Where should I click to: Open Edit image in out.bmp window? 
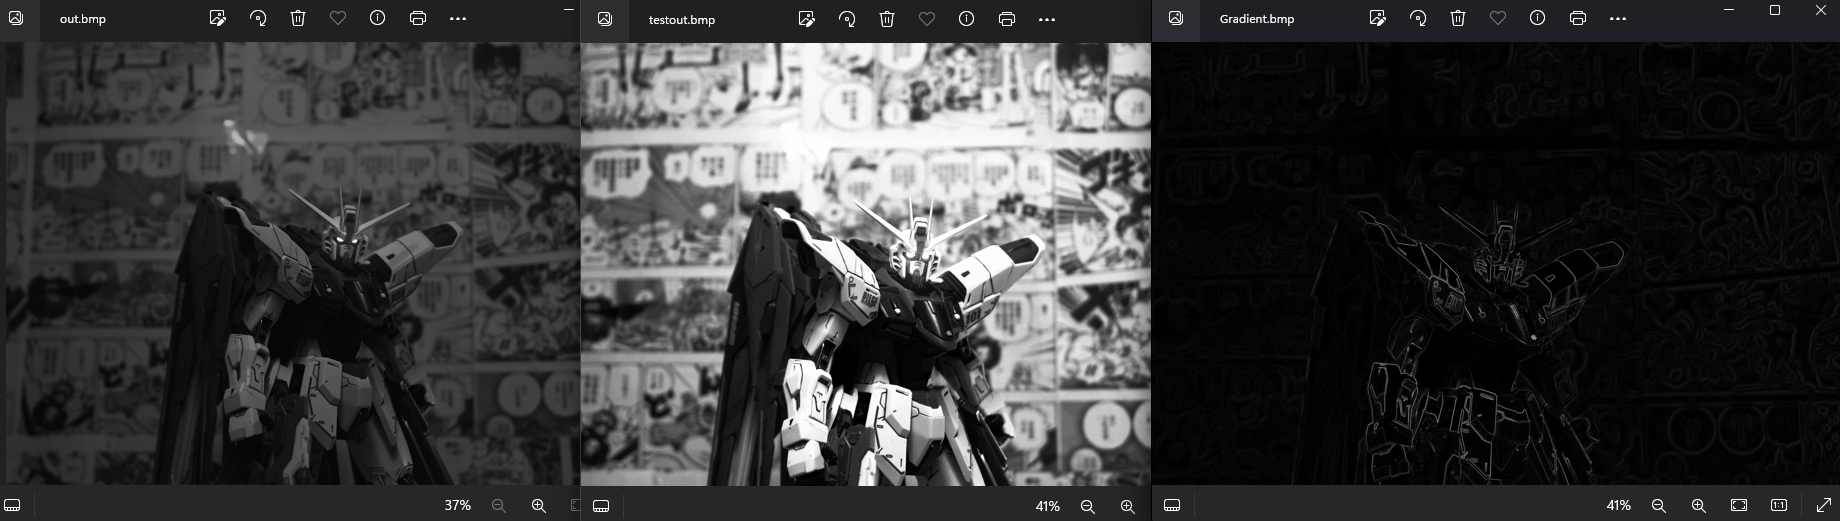coord(218,18)
